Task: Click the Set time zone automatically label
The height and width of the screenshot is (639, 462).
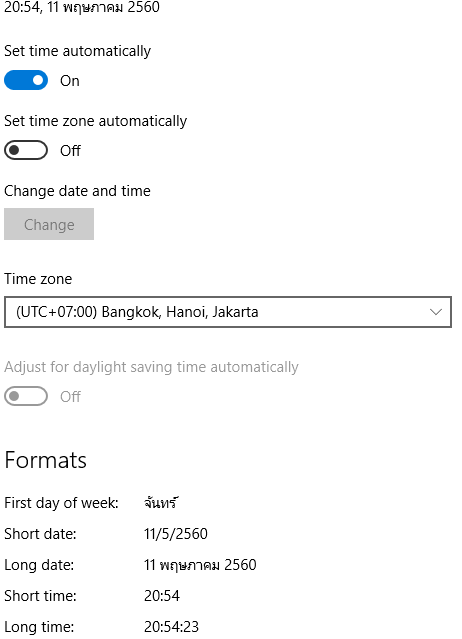Action: pyautogui.click(x=95, y=121)
